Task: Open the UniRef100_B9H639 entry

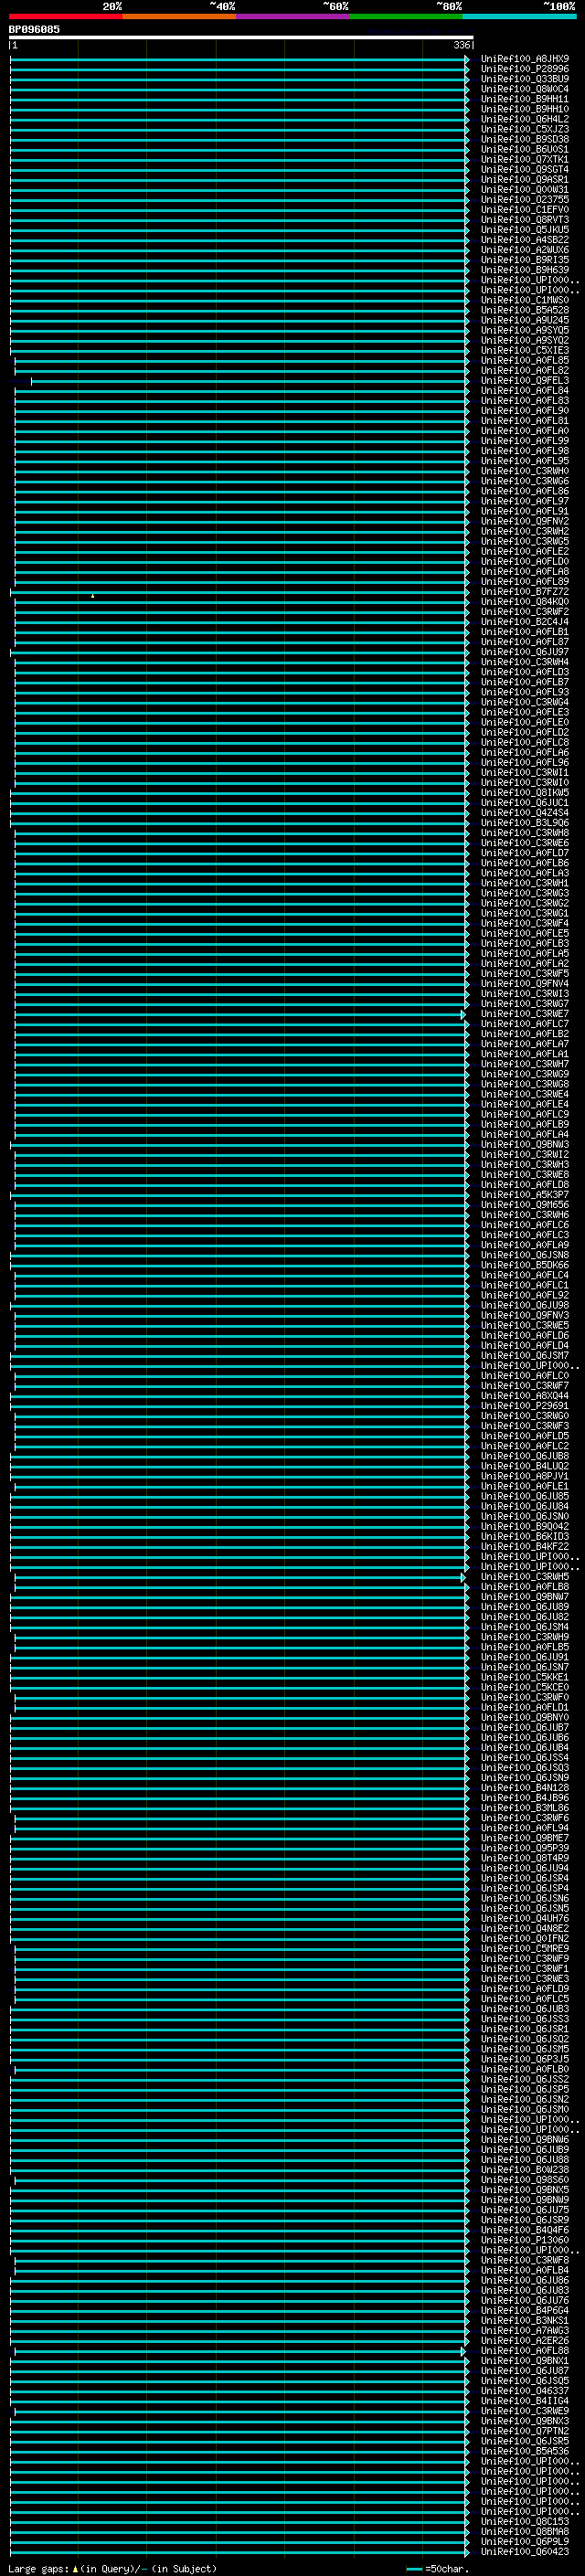Action: tap(524, 270)
